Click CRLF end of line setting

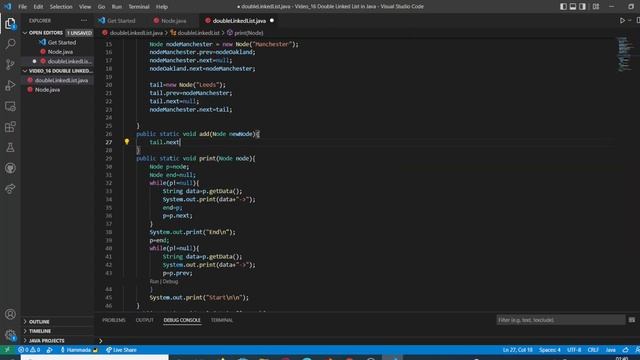point(593,350)
